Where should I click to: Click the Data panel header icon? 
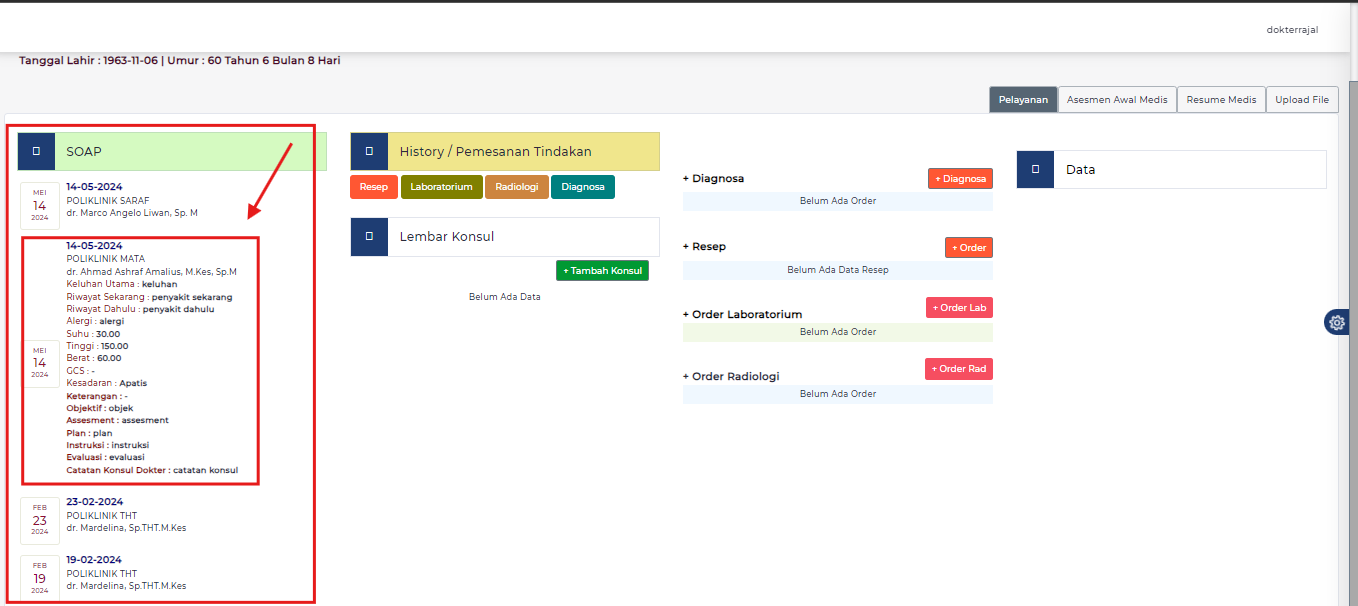click(x=1035, y=169)
